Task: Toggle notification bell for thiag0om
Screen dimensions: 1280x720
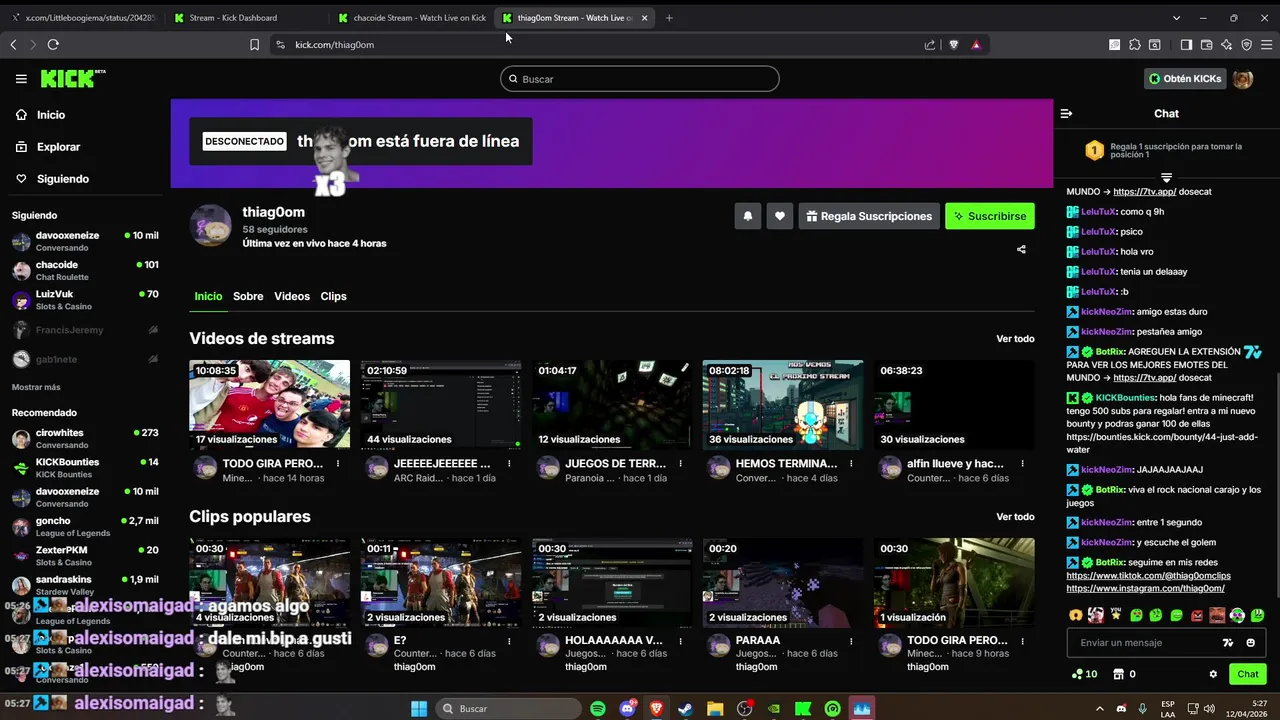Action: click(x=747, y=216)
